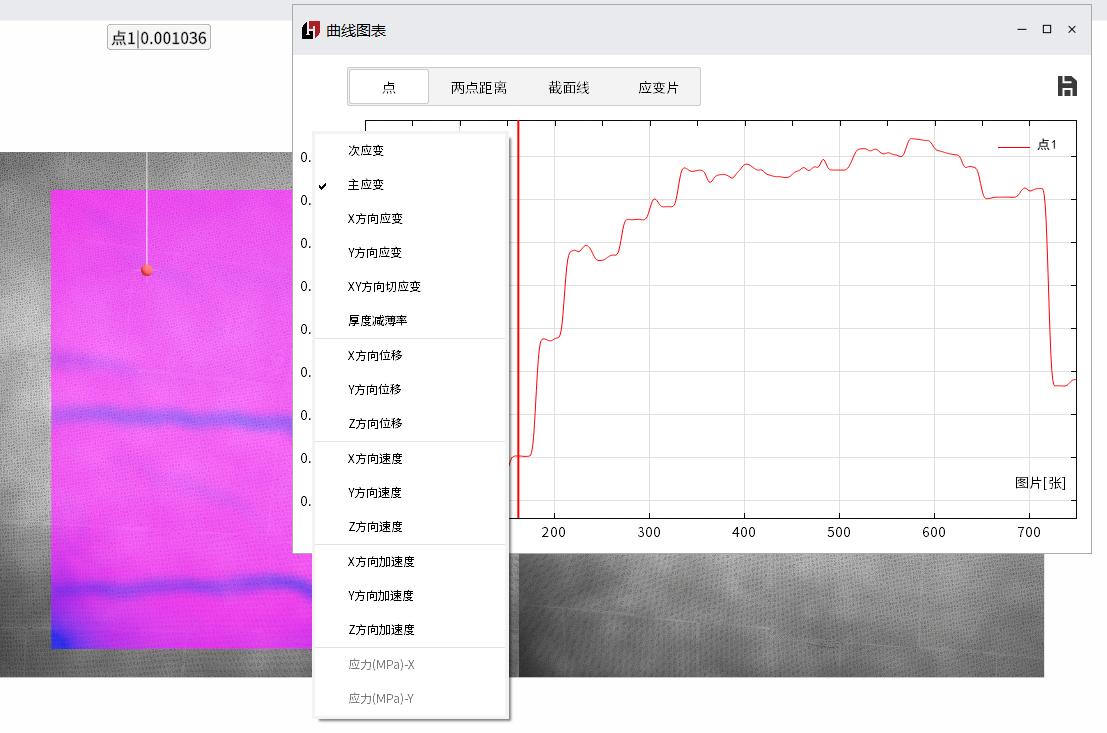Pick XY方向切应变 menu entry

click(384, 287)
